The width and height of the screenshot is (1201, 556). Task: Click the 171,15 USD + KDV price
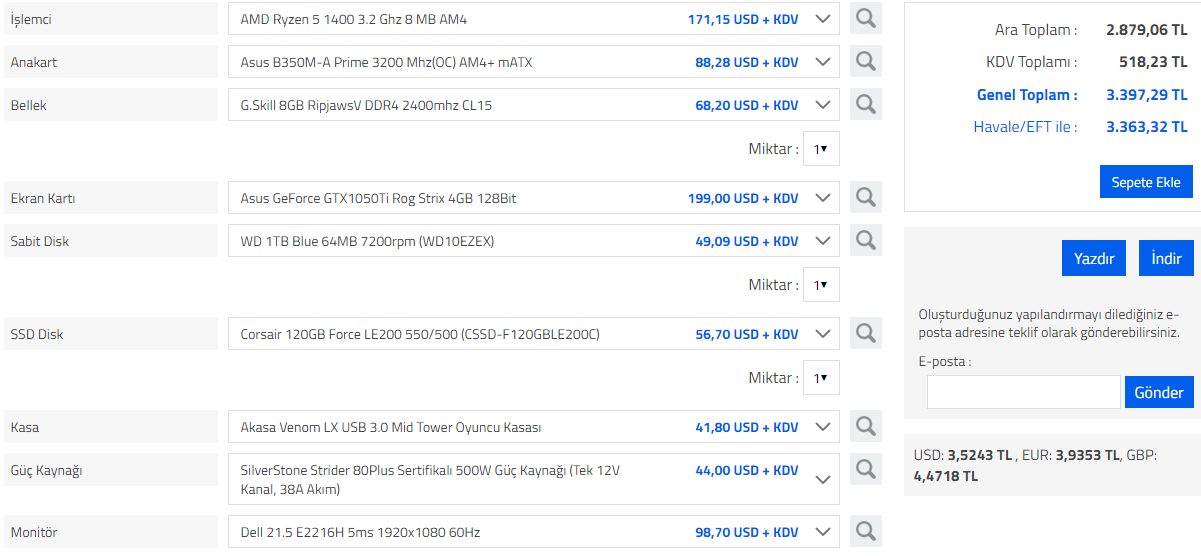click(x=743, y=19)
